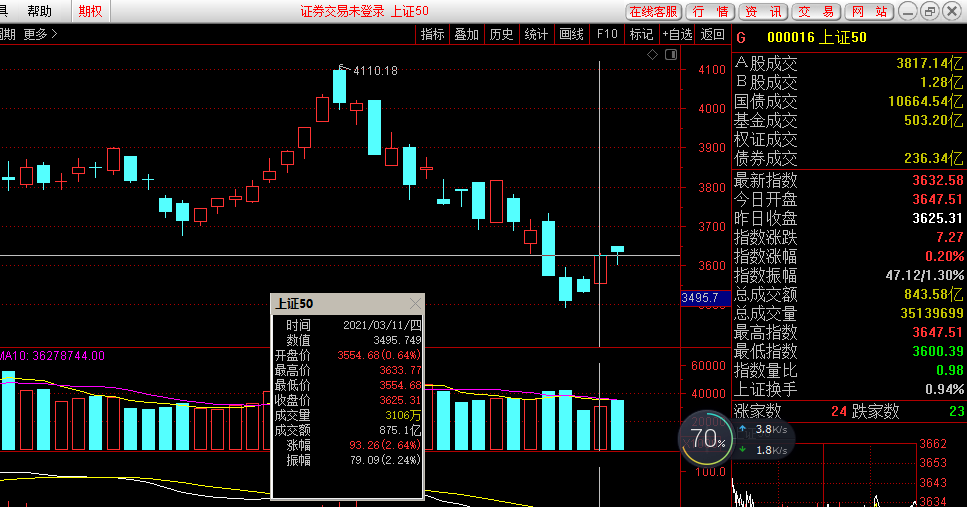This screenshot has height=507, width=967.
Task: Close the 上证50 data tooltip window
Action: 416,303
